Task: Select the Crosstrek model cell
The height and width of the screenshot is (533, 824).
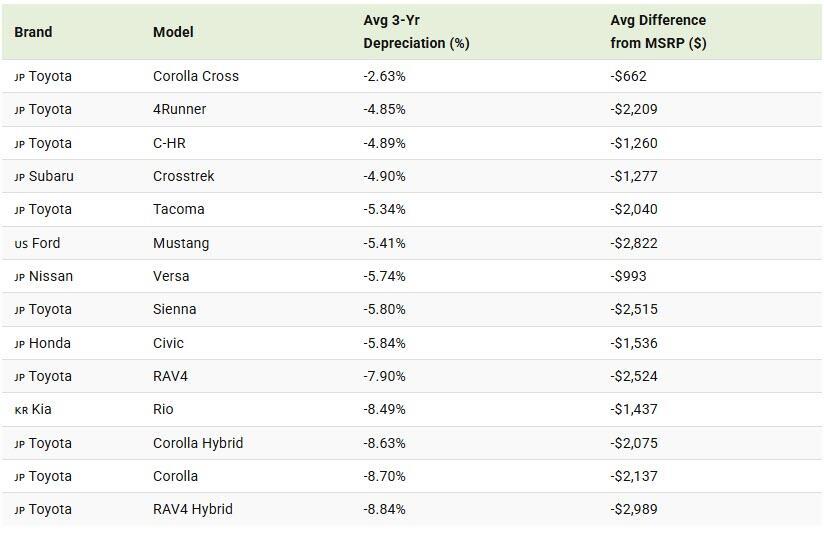Action: tap(184, 176)
